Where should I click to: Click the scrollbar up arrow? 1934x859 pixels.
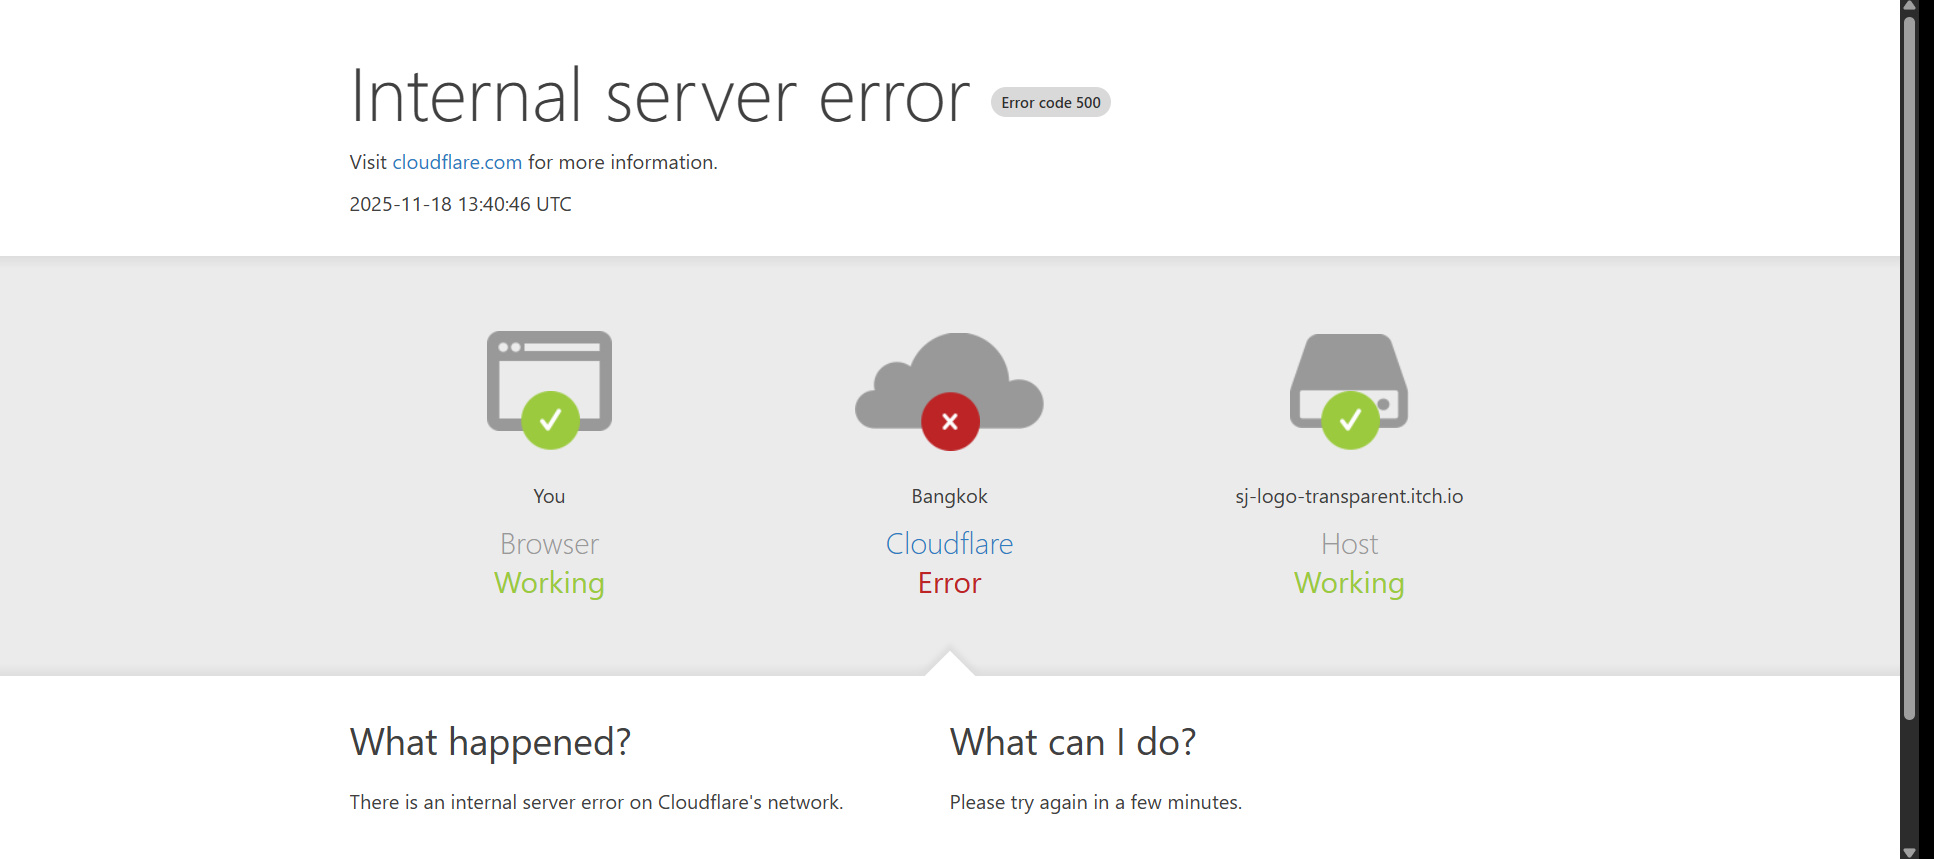[x=1909, y=7]
